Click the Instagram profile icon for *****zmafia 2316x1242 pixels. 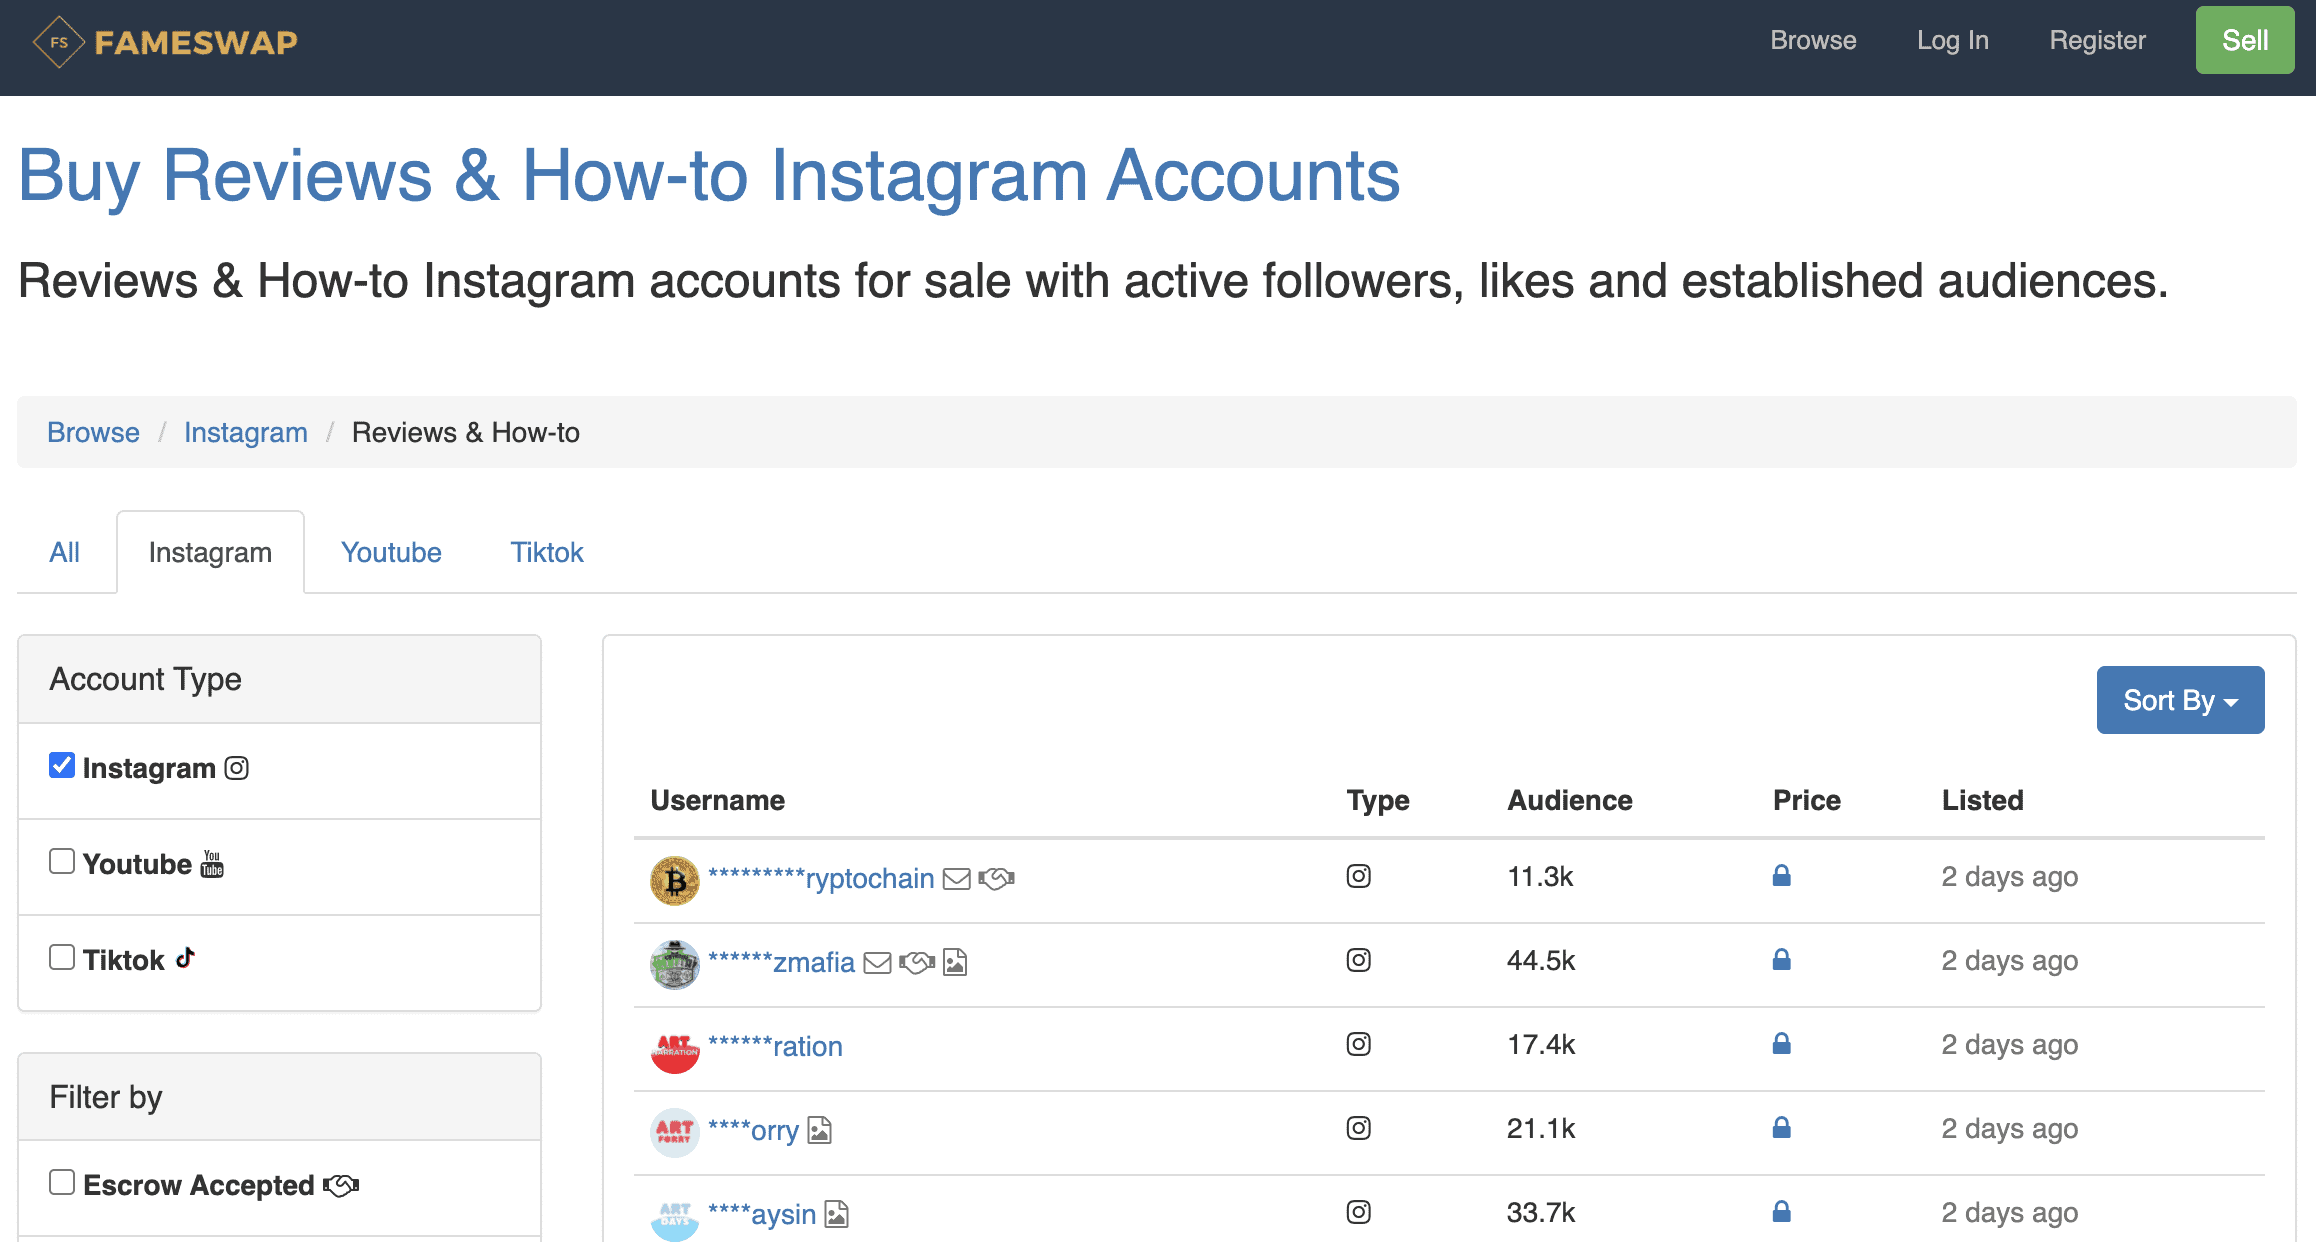coord(672,963)
